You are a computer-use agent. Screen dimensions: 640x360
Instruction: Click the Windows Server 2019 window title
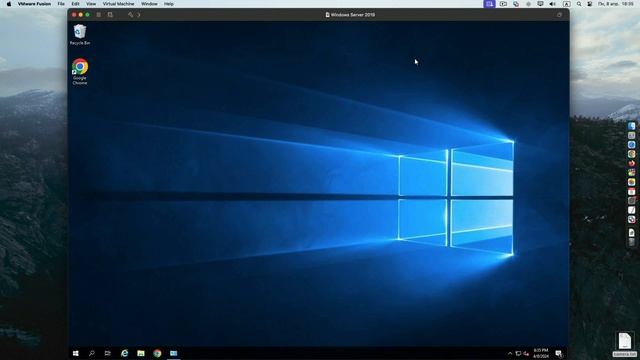[x=353, y=15]
